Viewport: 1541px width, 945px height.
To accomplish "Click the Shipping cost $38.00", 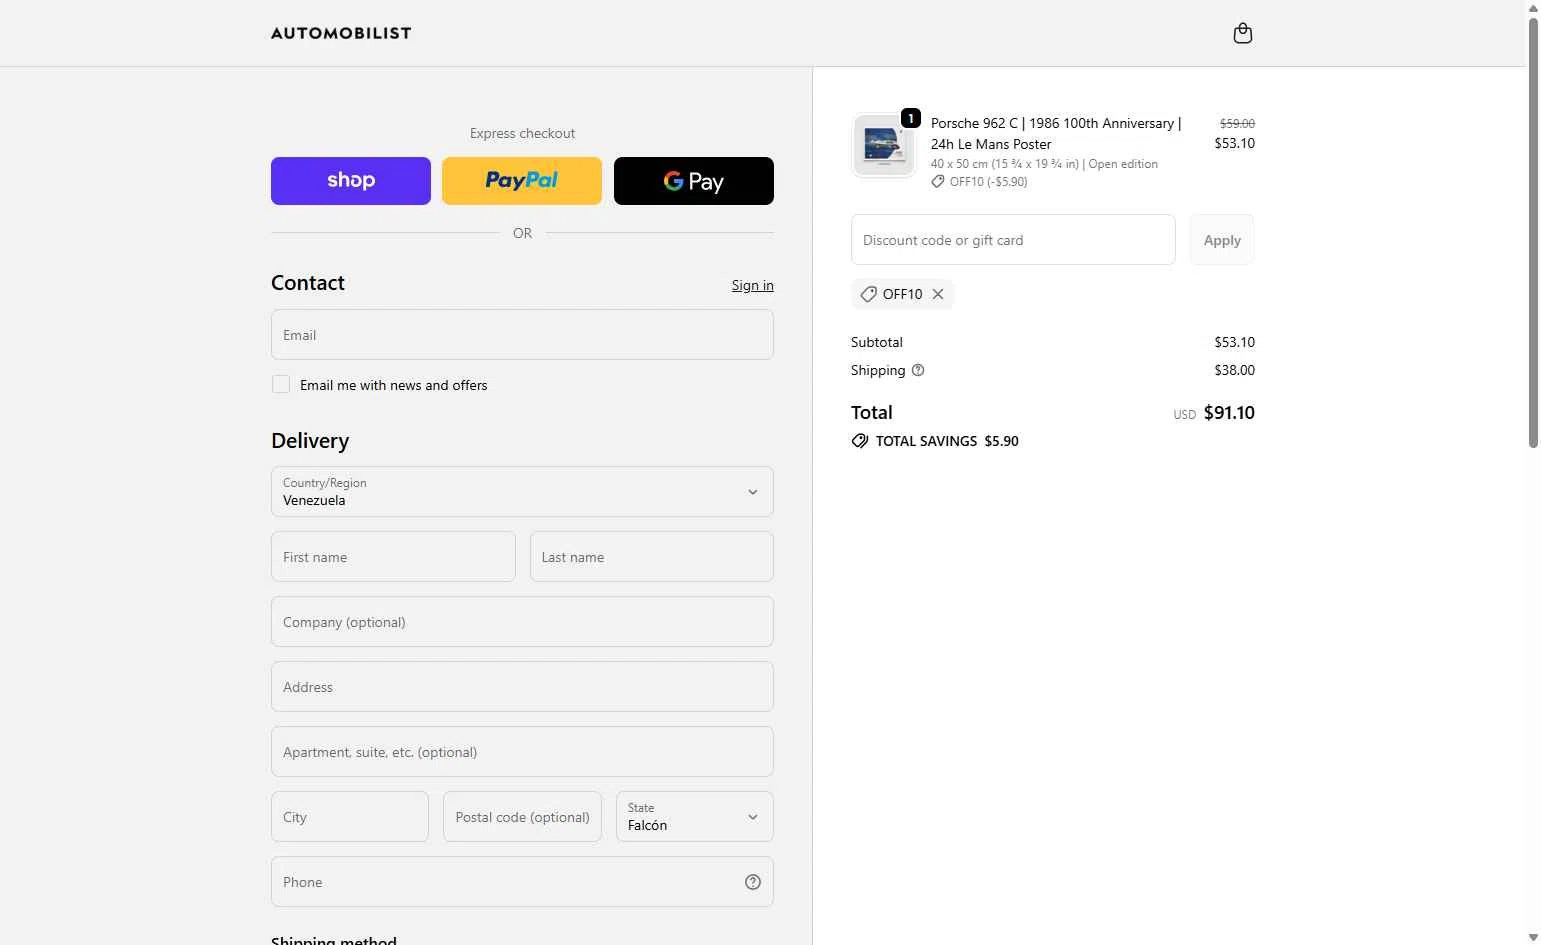I will coord(1234,370).
